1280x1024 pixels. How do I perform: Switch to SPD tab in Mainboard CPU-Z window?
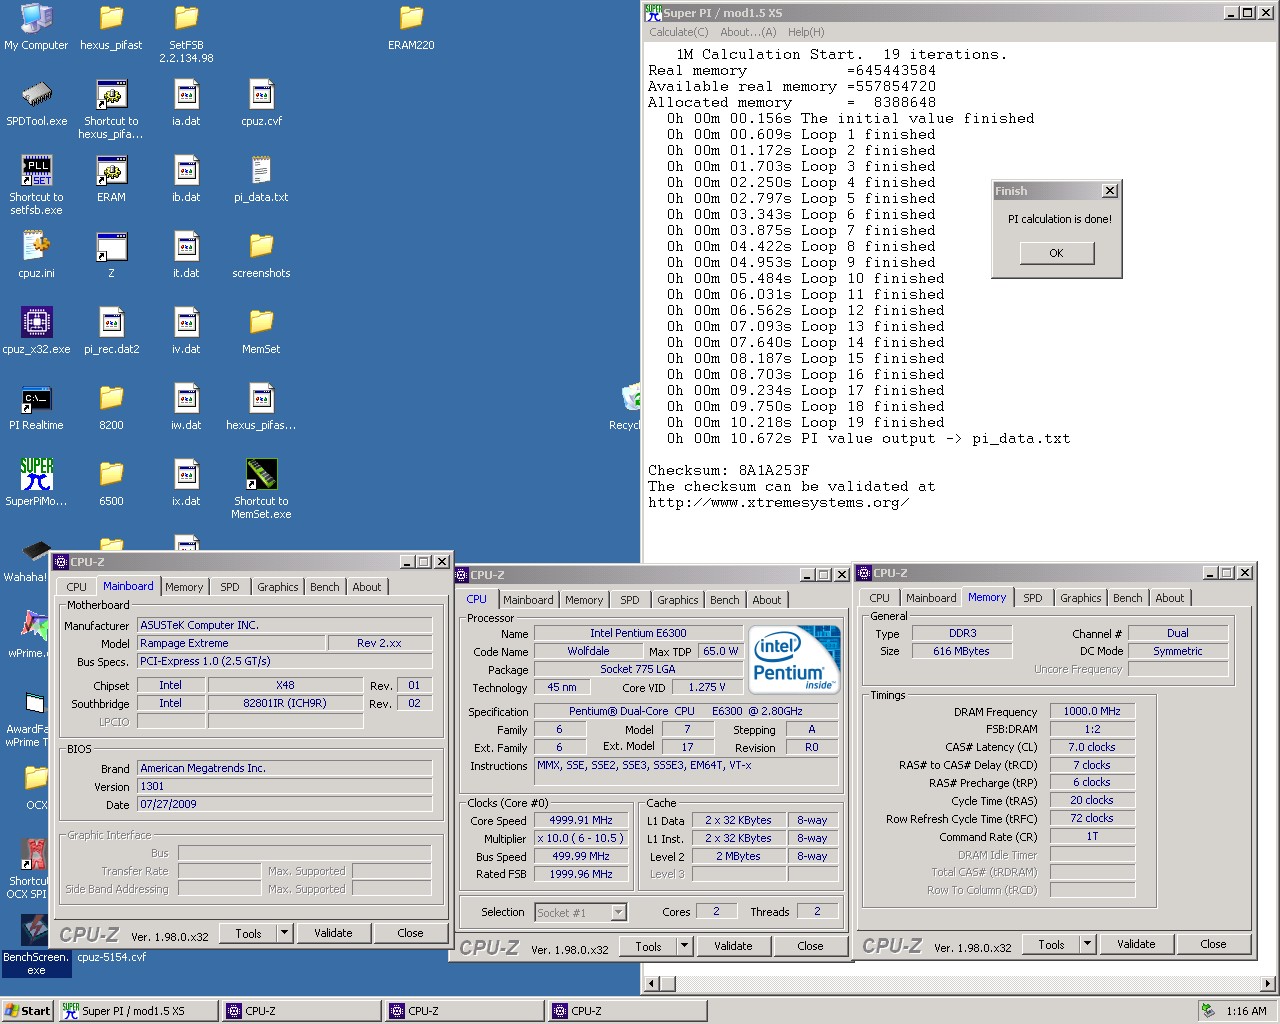[x=230, y=587]
